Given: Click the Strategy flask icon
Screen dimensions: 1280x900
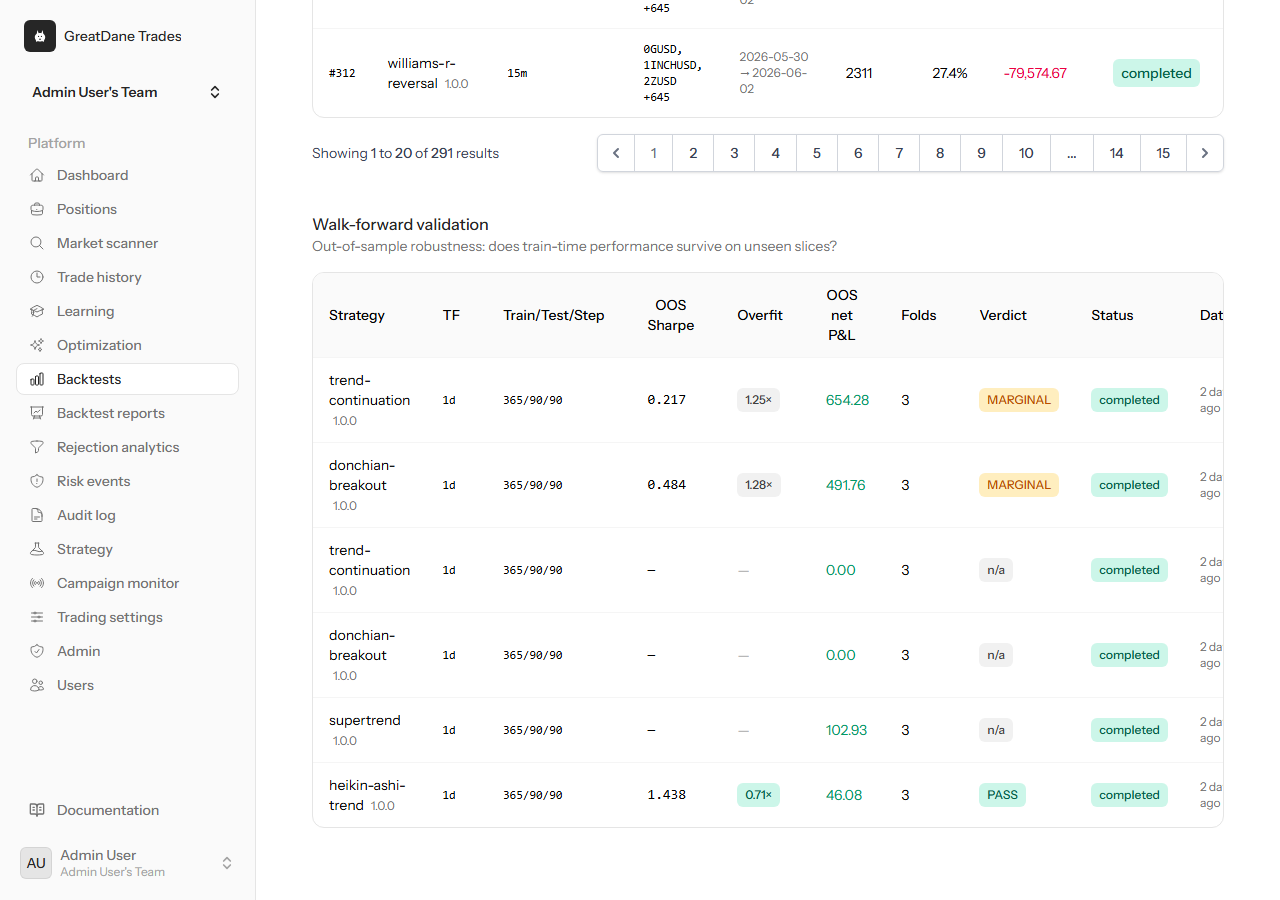Looking at the screenshot, I should tap(37, 549).
